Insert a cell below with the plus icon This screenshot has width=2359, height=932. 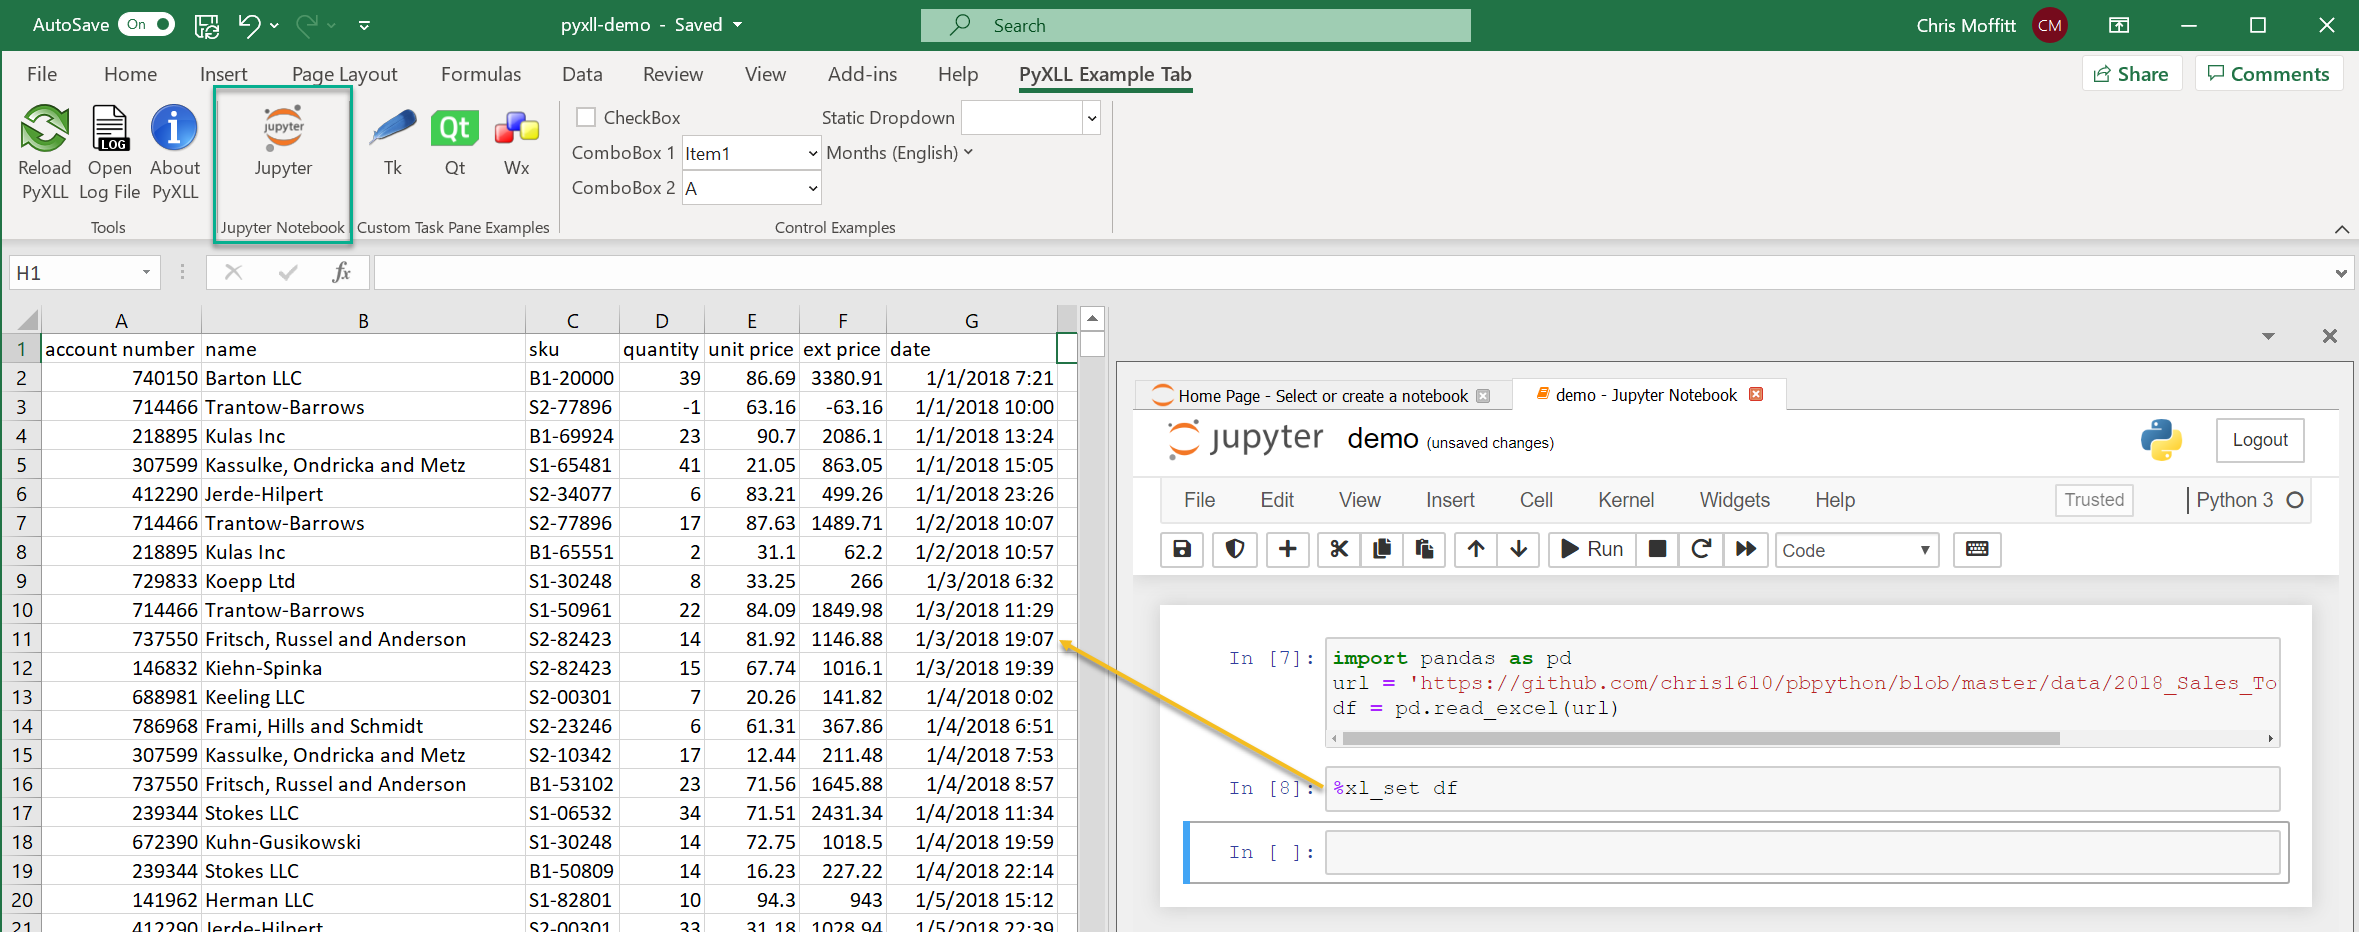[x=1287, y=549]
